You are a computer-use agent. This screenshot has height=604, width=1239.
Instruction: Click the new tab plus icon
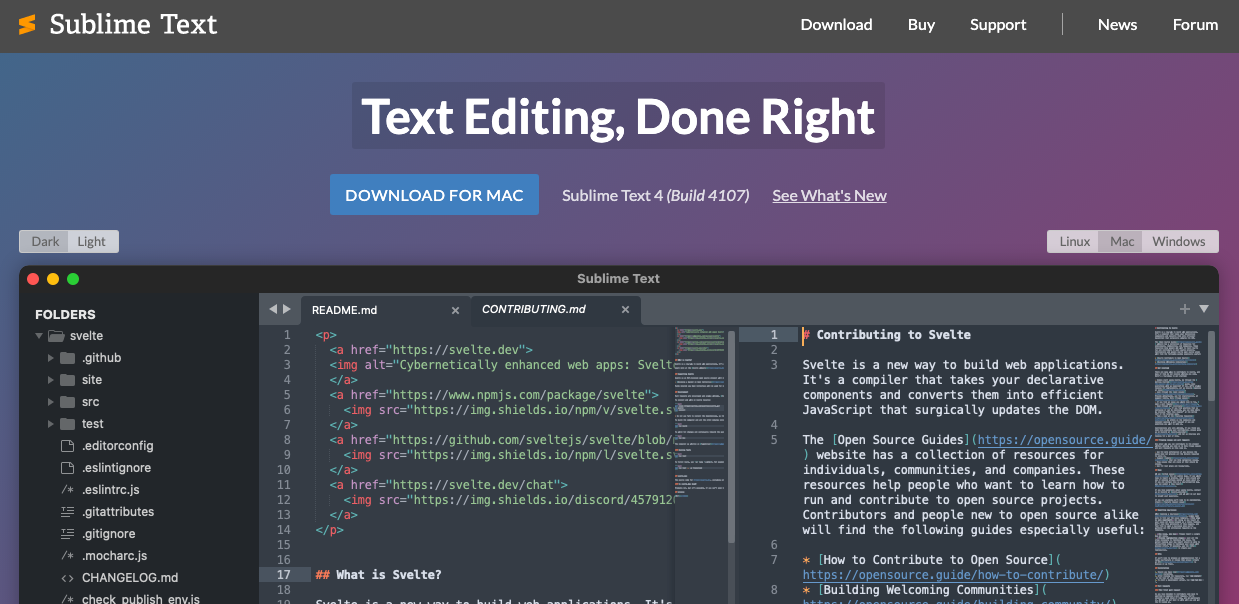click(1185, 309)
